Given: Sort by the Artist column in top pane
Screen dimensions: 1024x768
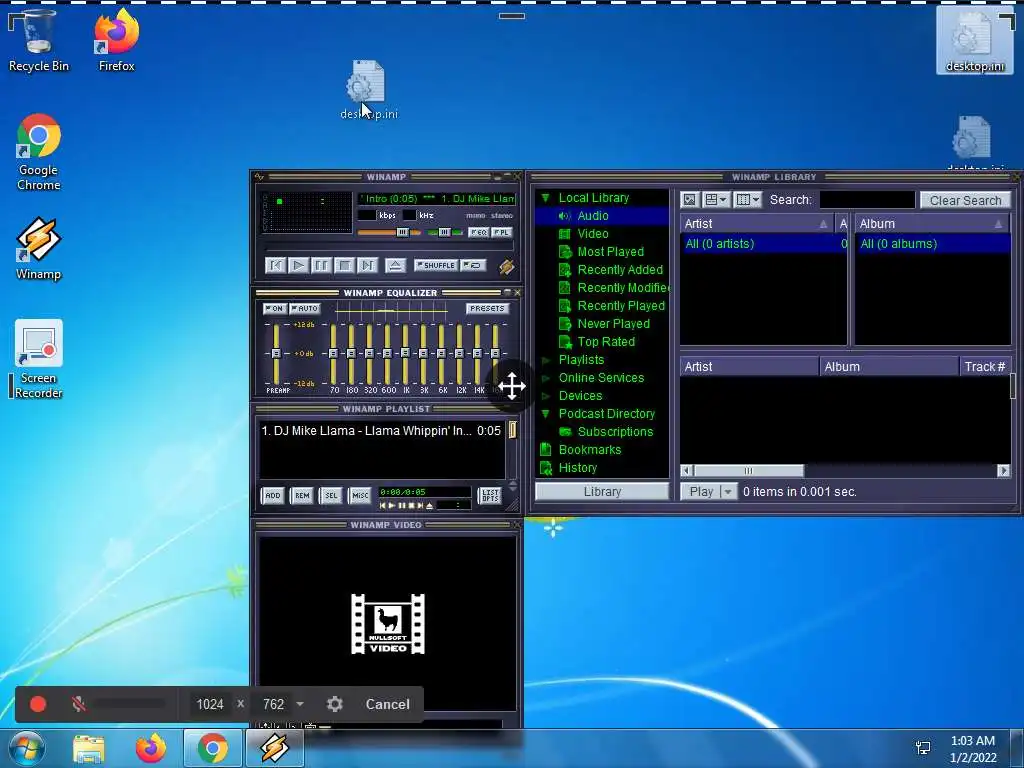Looking at the screenshot, I should coord(757,224).
